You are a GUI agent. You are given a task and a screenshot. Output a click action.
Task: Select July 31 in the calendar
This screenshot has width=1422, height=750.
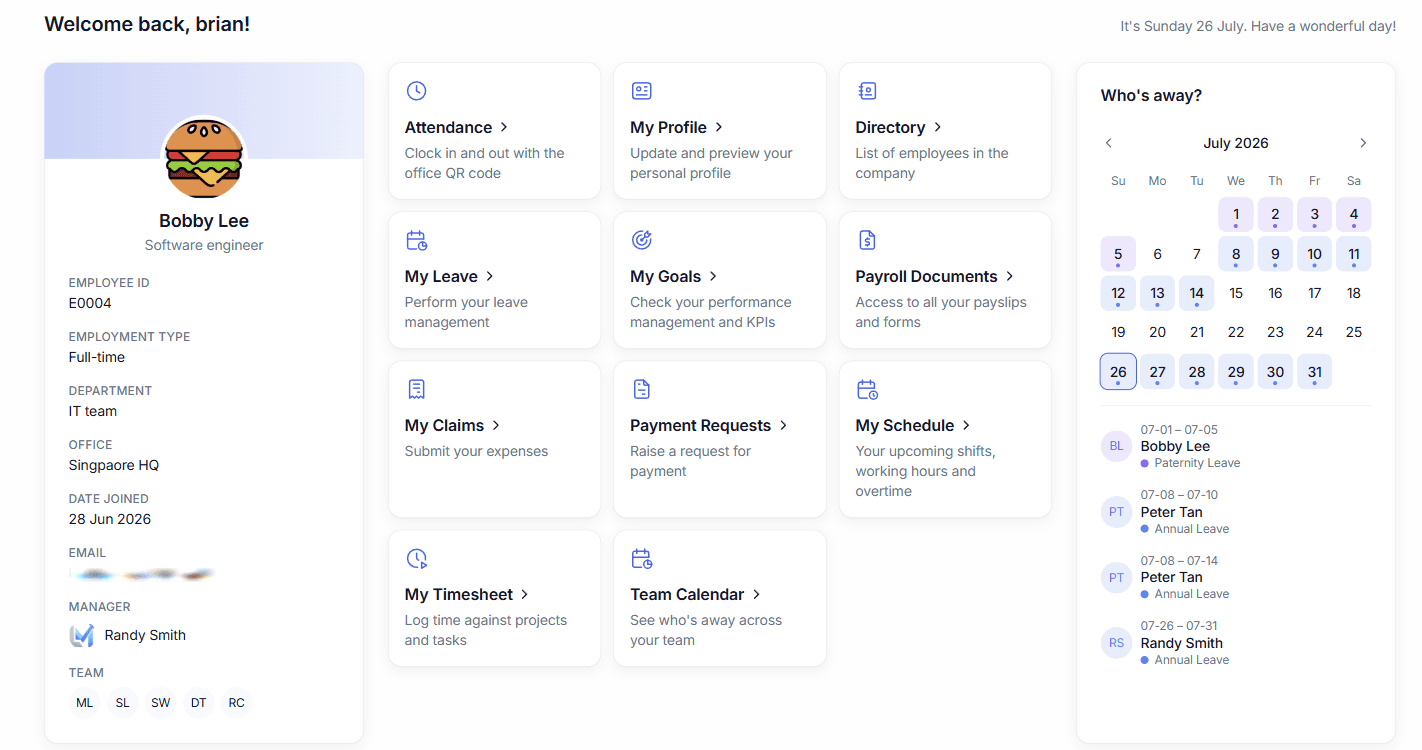click(x=1314, y=371)
